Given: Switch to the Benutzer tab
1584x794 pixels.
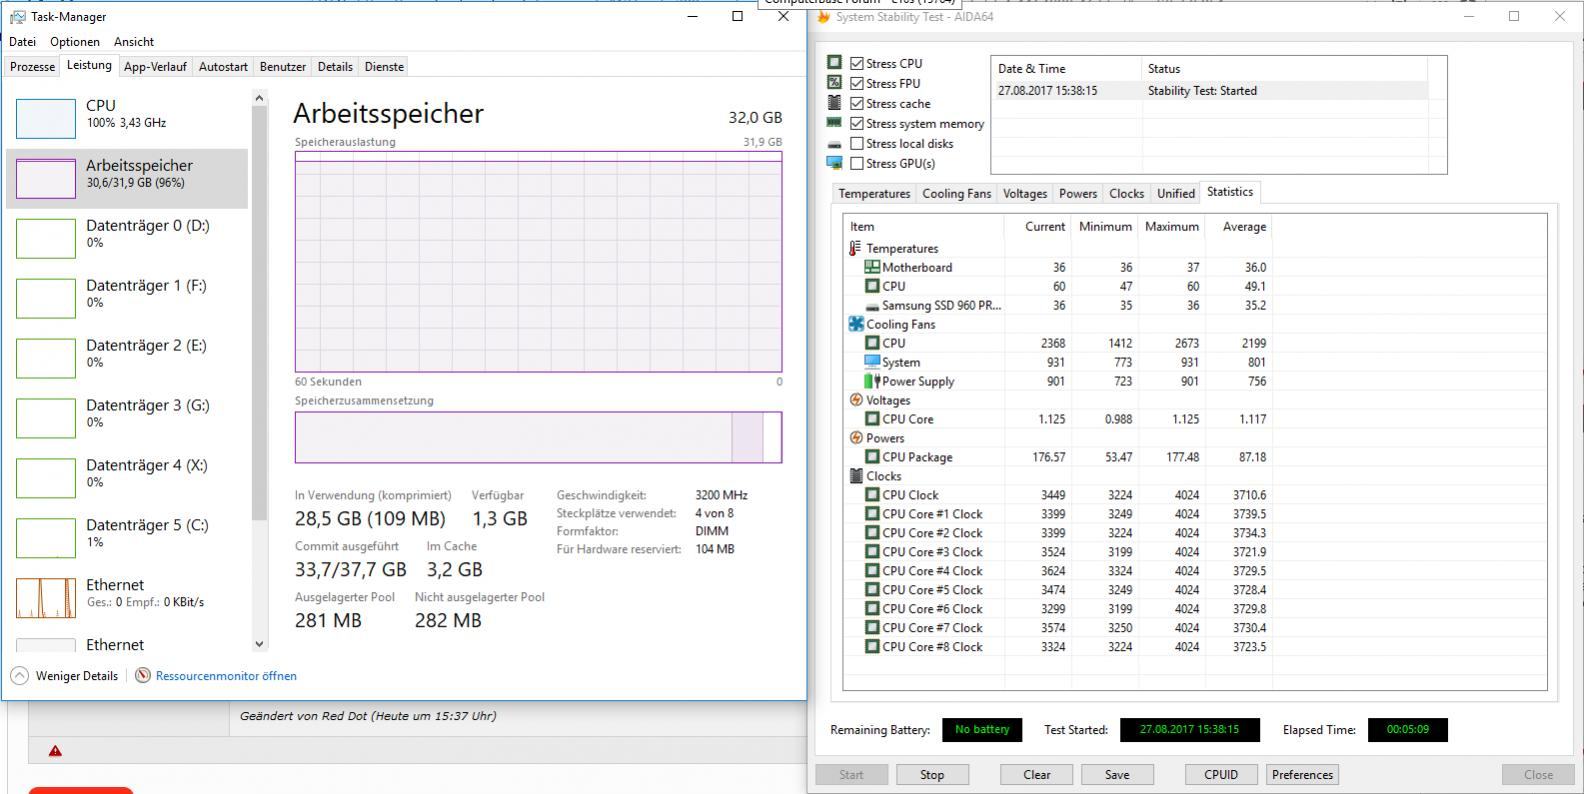Looking at the screenshot, I should point(283,67).
